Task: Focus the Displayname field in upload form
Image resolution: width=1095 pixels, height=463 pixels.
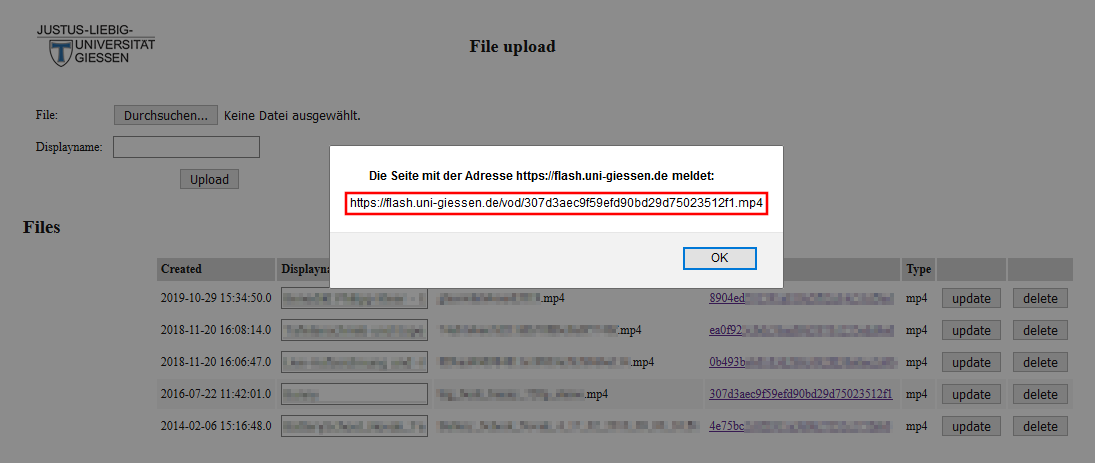Action: coord(186,147)
